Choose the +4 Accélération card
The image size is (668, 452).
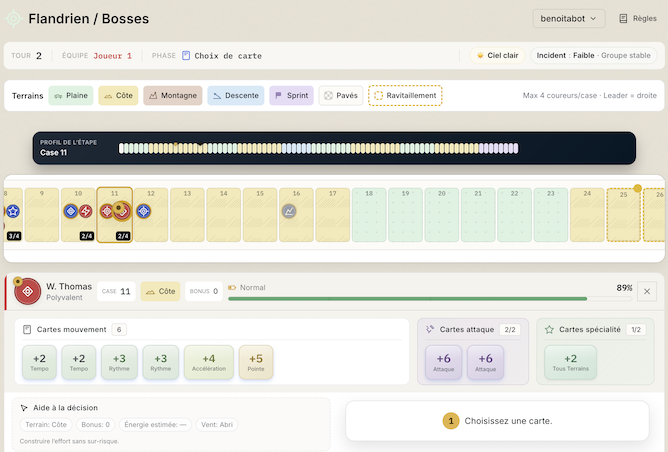point(208,363)
